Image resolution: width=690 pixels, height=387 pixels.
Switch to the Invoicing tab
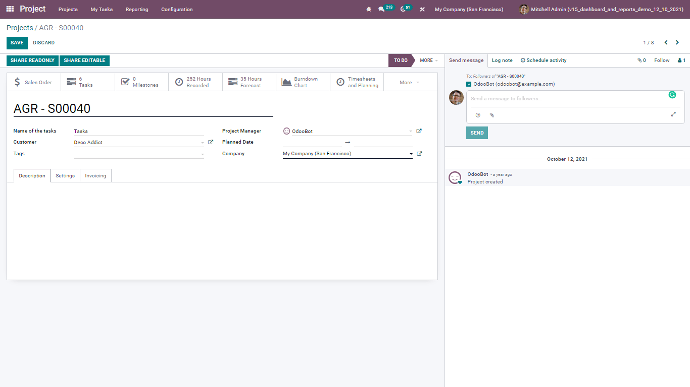[x=95, y=176]
